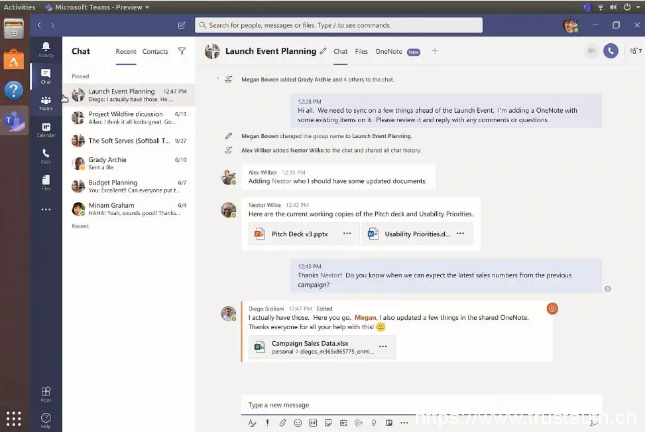Click the search and command box
645x432 pixels.
click(339, 25)
